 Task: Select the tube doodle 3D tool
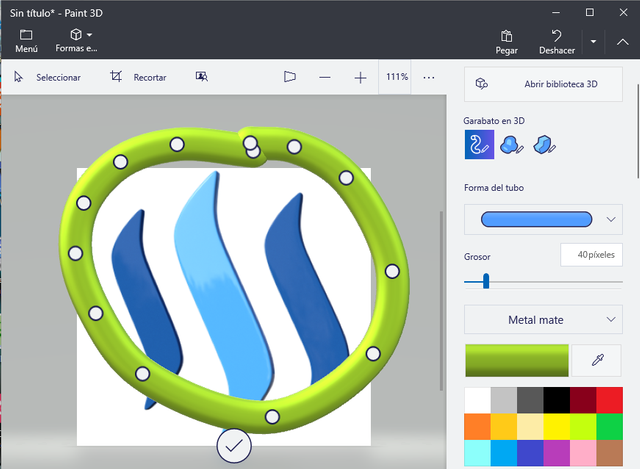pyautogui.click(x=479, y=144)
